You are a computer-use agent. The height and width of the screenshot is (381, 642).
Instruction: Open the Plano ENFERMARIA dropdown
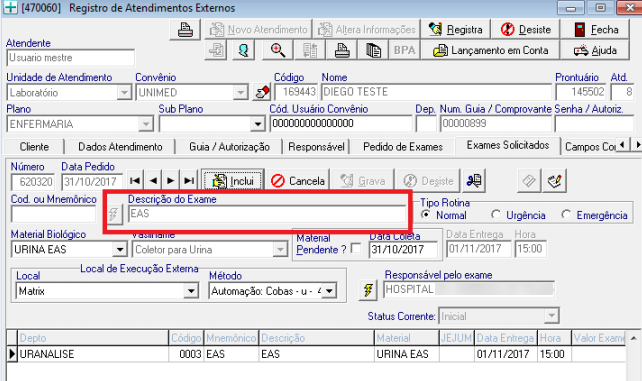(145, 124)
